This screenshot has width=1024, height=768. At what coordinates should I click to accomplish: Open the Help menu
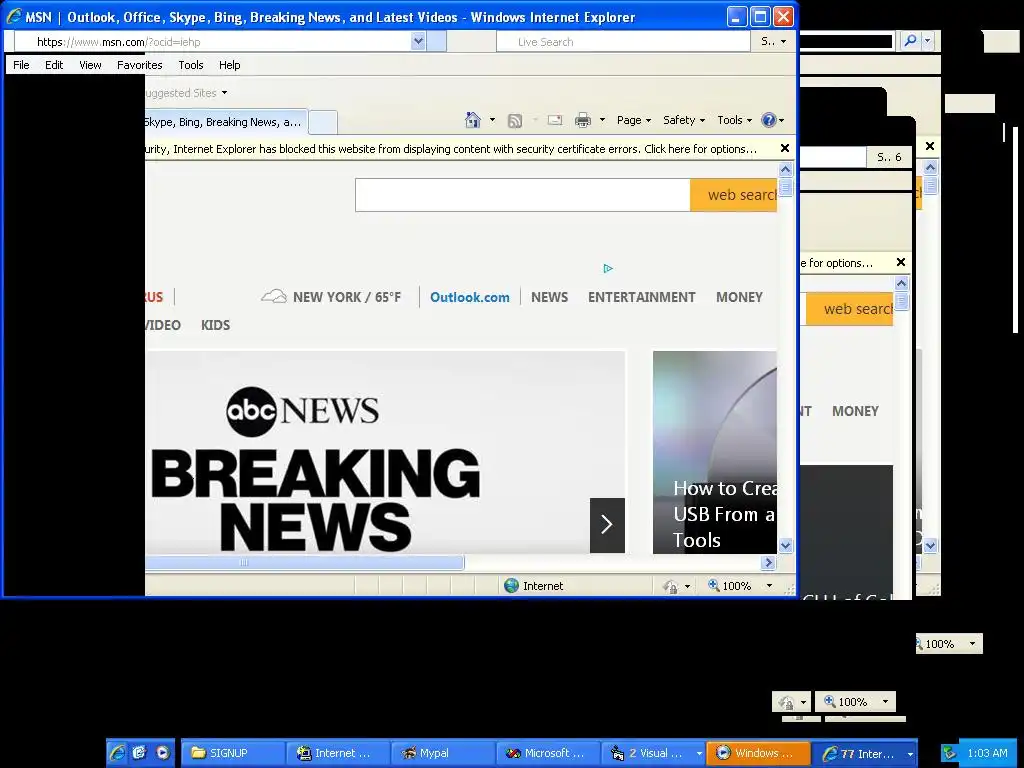click(x=229, y=65)
